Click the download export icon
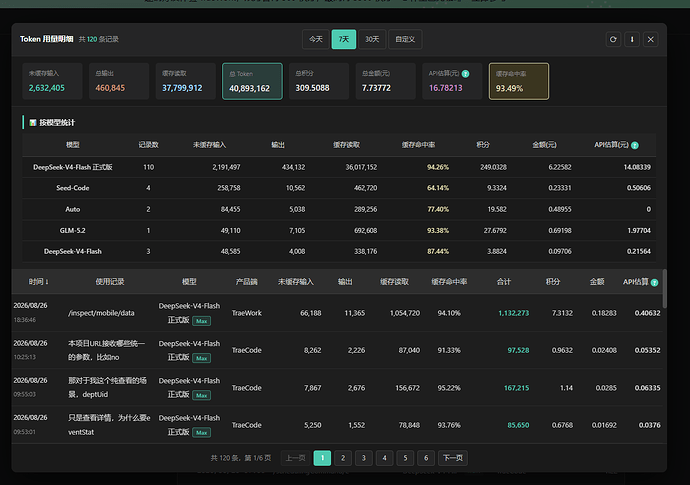The width and height of the screenshot is (690, 485). coord(632,39)
